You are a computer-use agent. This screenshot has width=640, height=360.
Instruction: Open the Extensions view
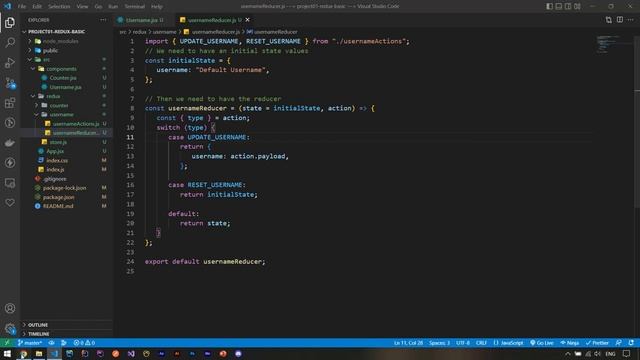click(x=10, y=103)
